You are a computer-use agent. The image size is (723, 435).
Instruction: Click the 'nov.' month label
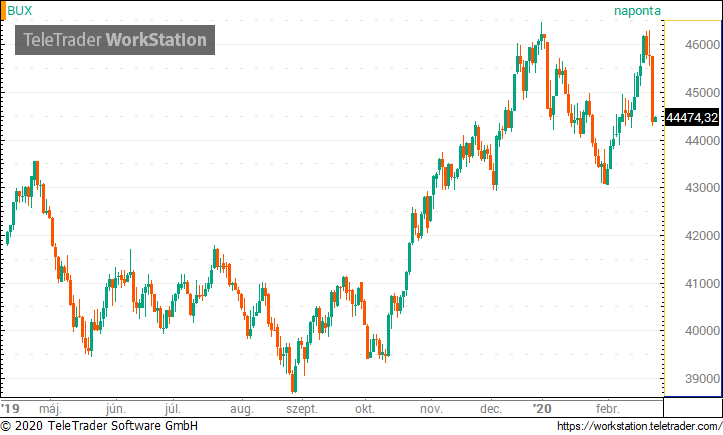[x=431, y=409]
